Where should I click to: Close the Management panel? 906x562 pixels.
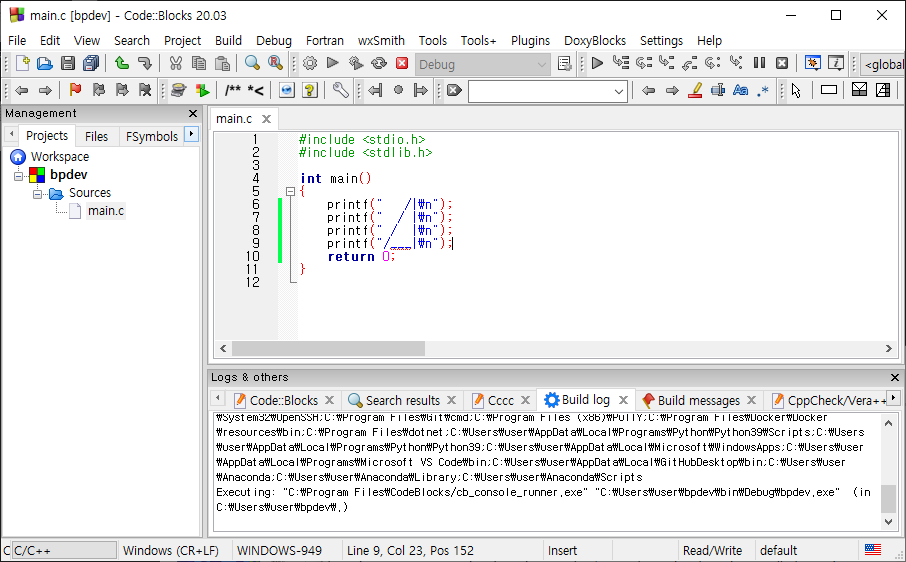click(193, 113)
